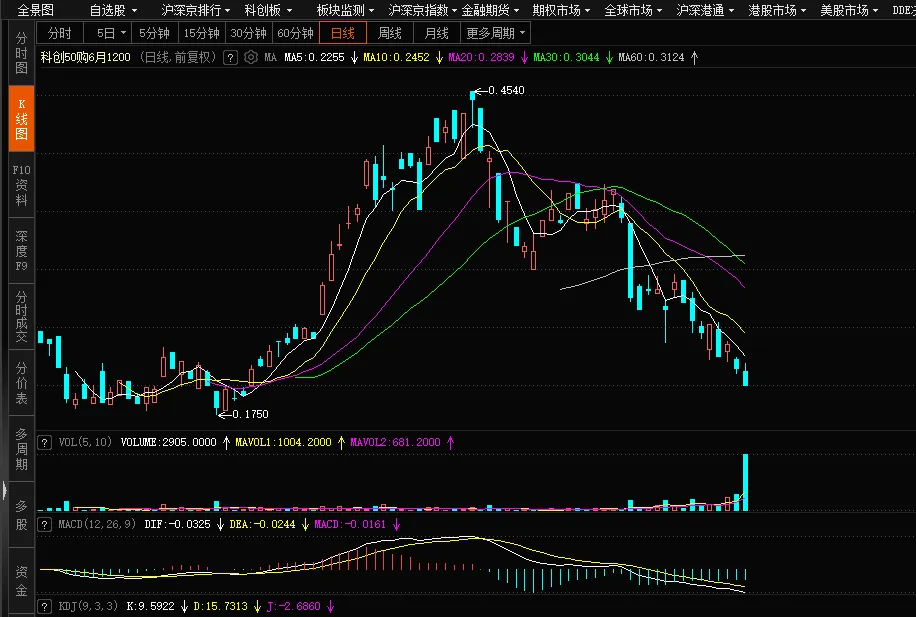Viewport: 916px width, 617px height.
Task: Open the 分时图 sidebar view
Action: pos(22,53)
